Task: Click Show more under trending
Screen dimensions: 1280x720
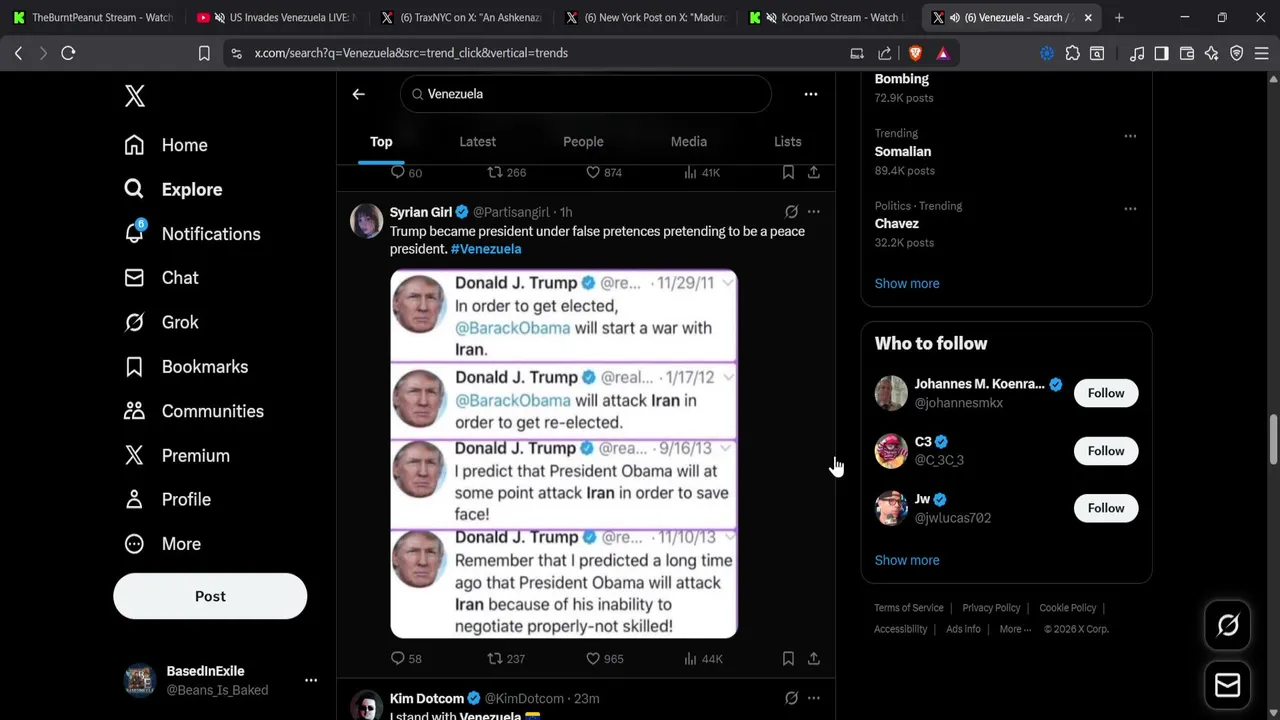Action: [x=907, y=283]
